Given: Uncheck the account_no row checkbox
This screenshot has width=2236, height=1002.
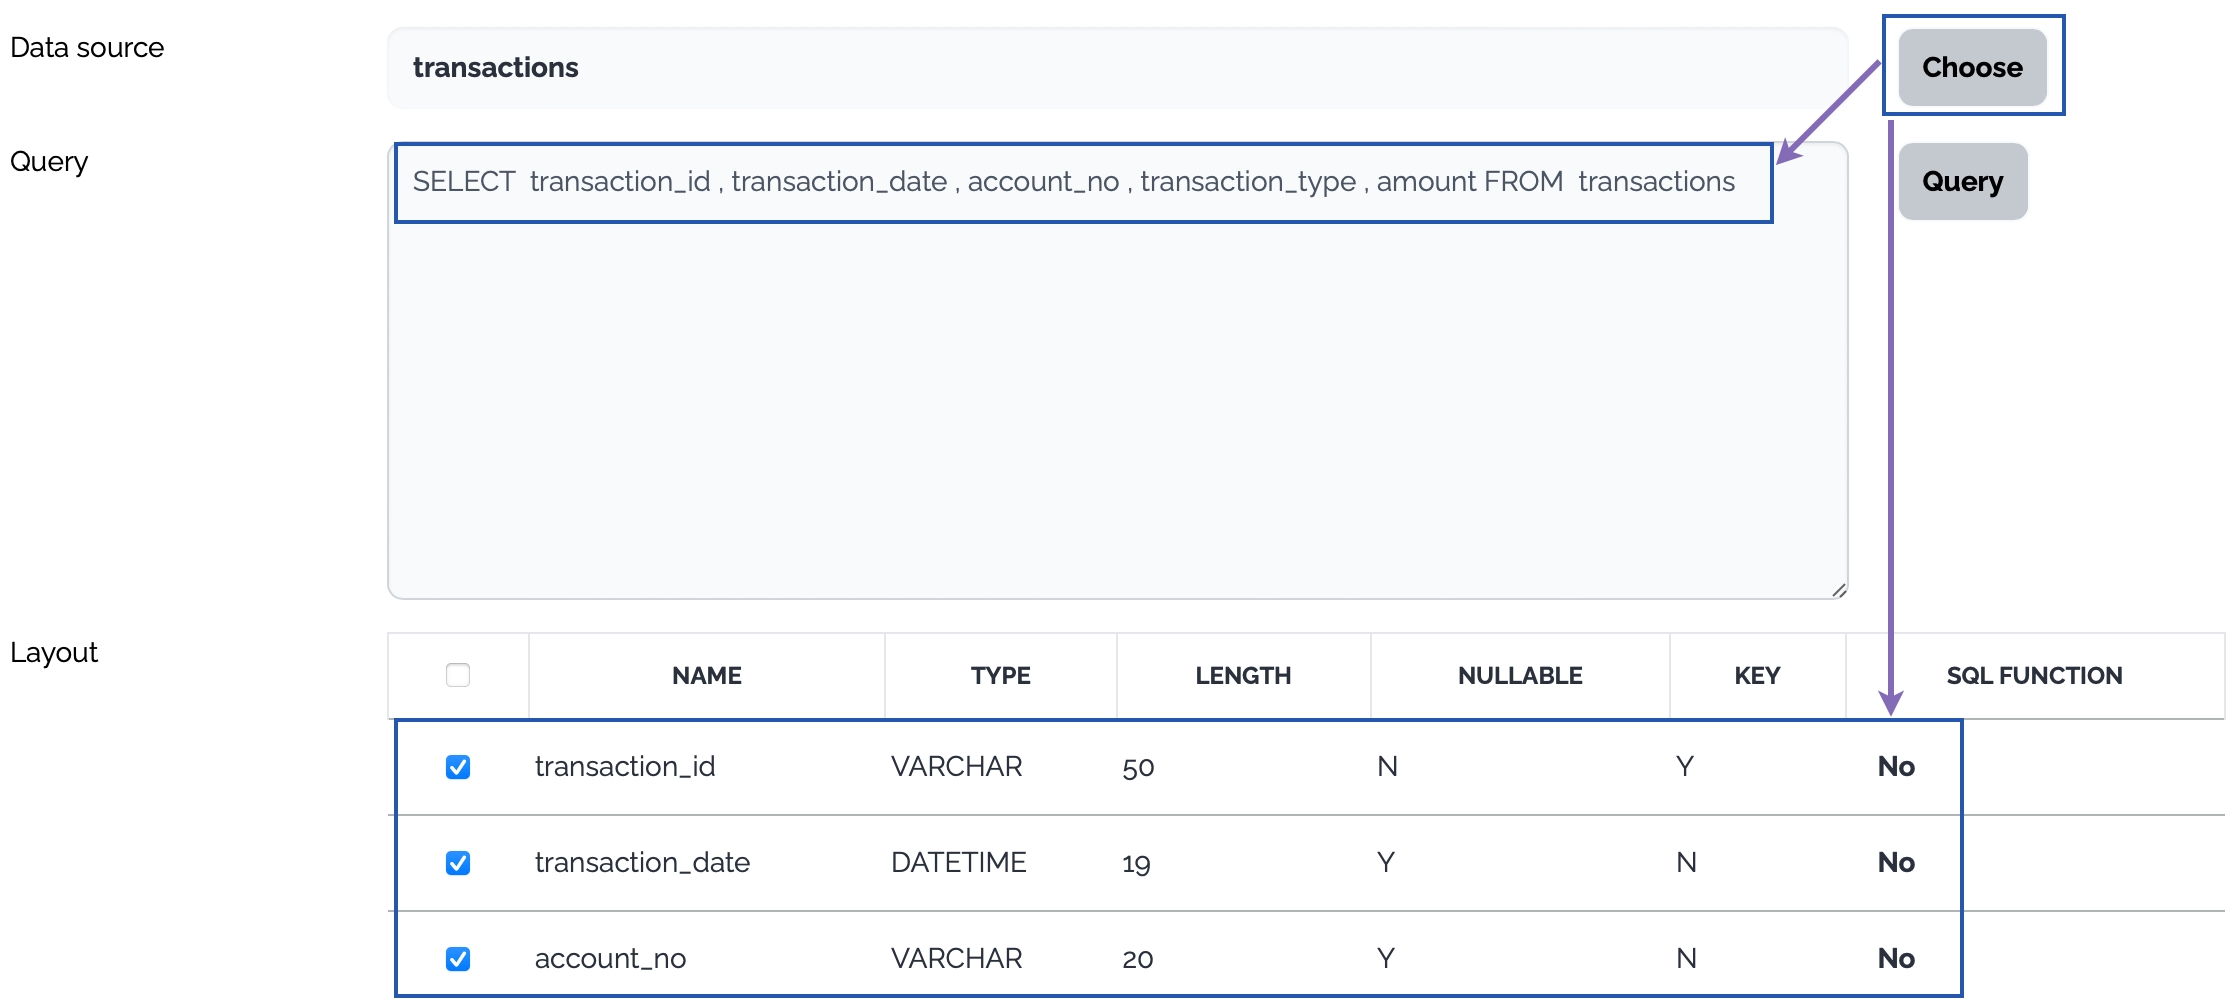Looking at the screenshot, I should coord(458,959).
